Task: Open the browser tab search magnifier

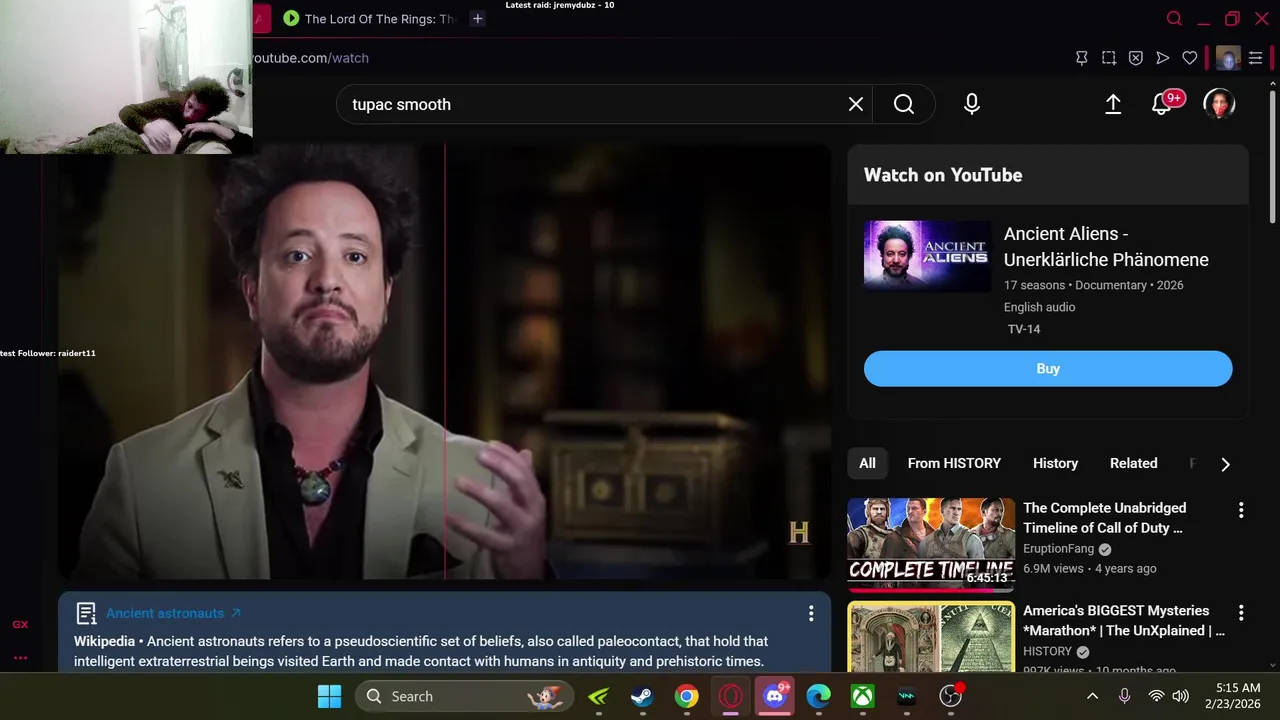Action: point(1175,18)
